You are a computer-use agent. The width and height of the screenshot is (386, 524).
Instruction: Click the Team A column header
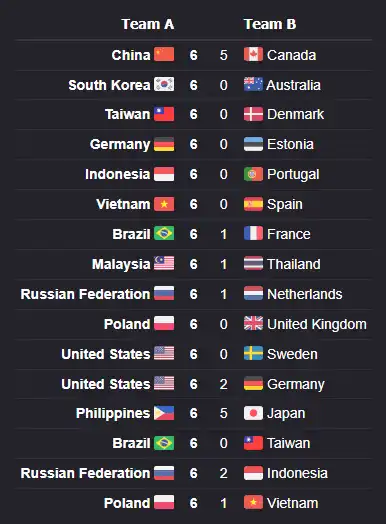tap(148, 24)
